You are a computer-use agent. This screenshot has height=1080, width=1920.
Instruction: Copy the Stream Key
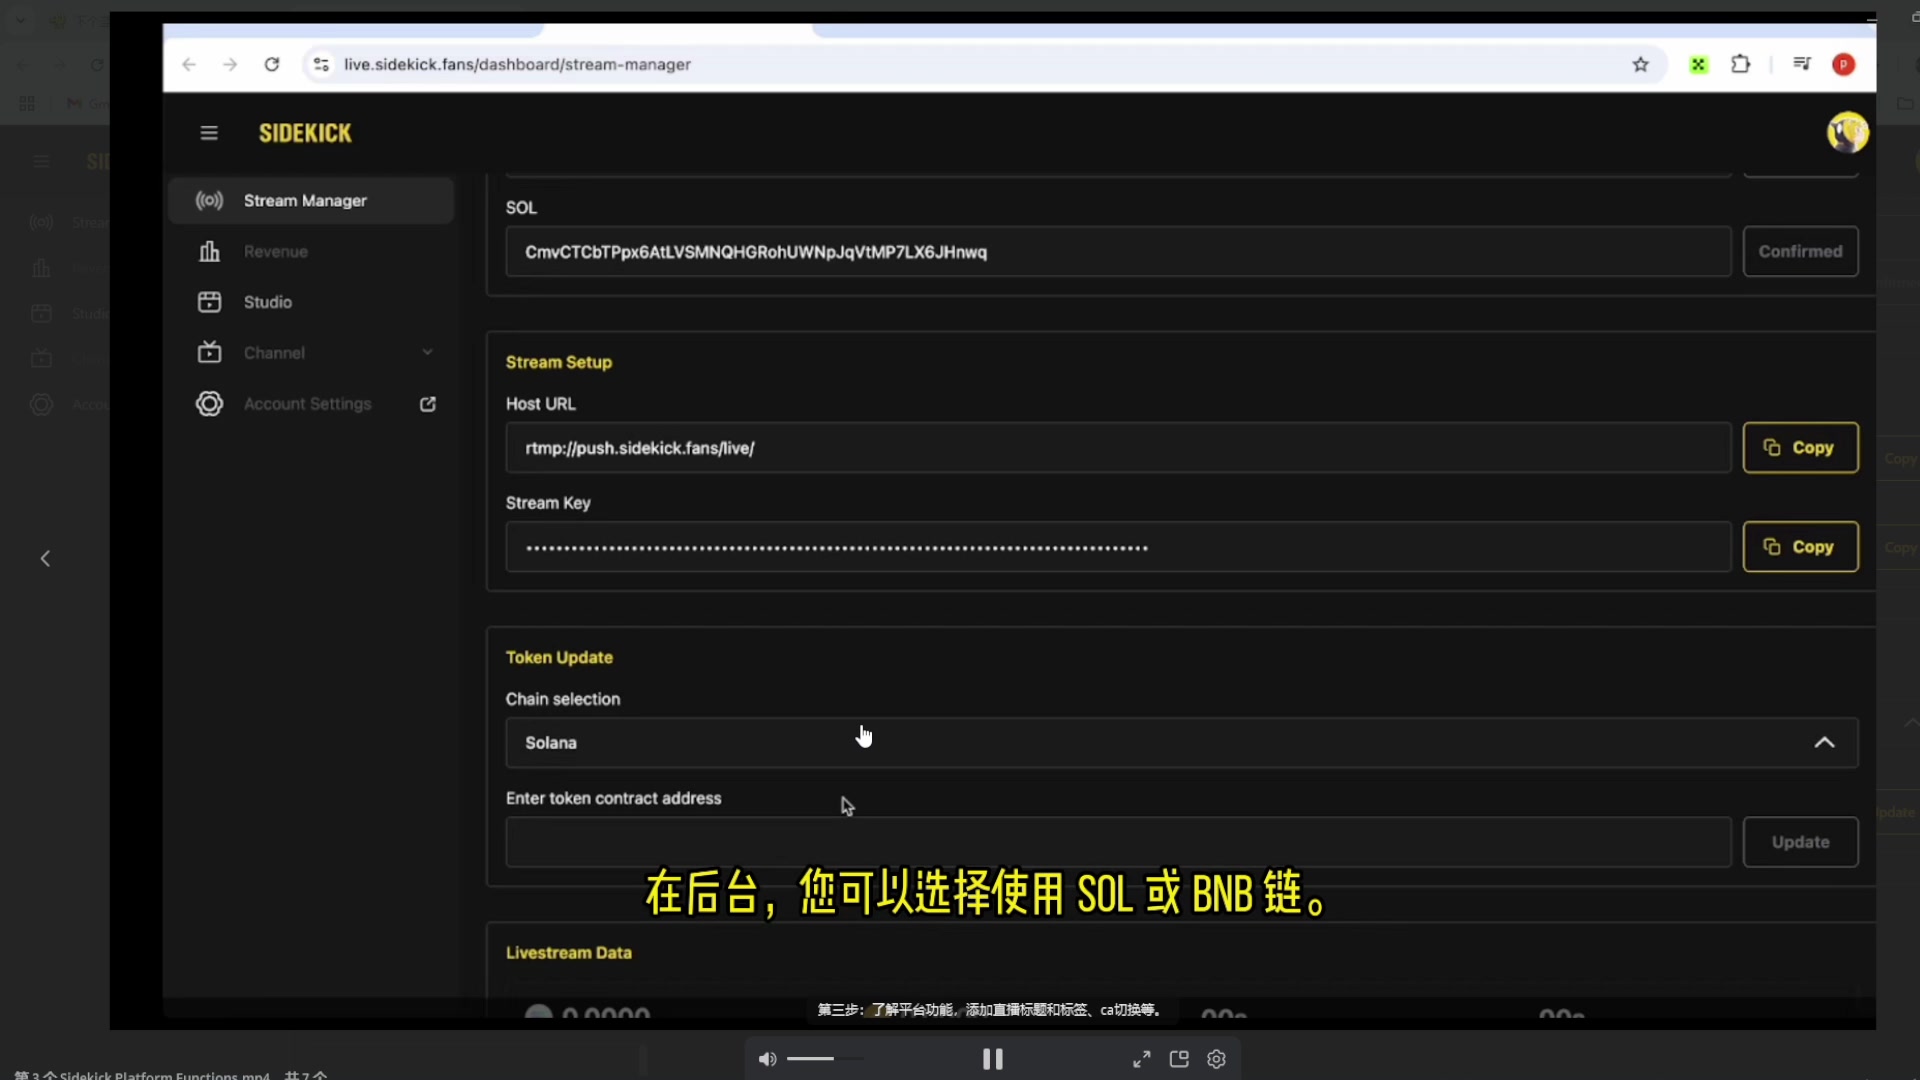[x=1800, y=547]
